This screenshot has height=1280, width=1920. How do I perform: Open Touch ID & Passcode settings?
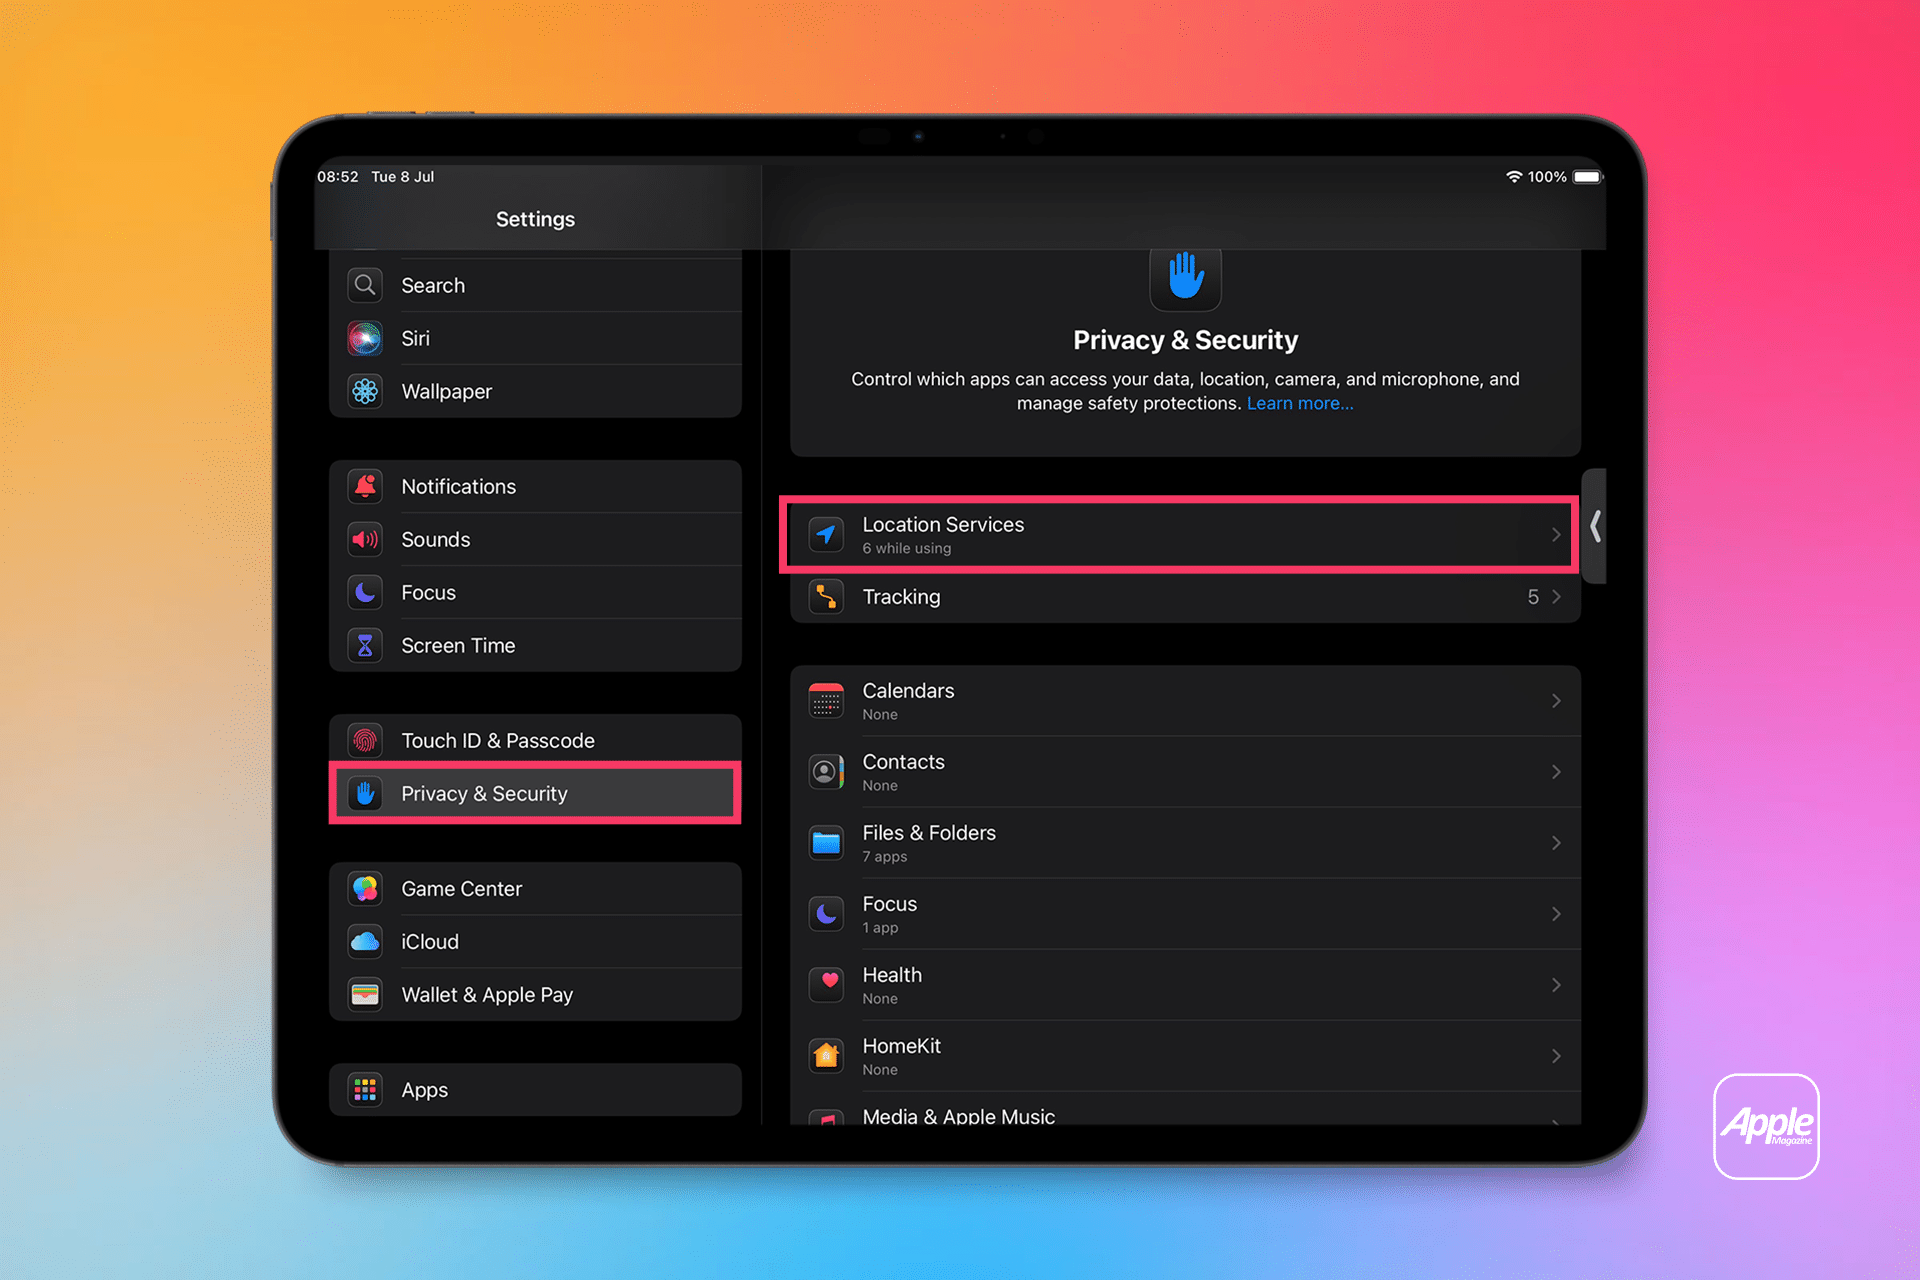pyautogui.click(x=535, y=738)
